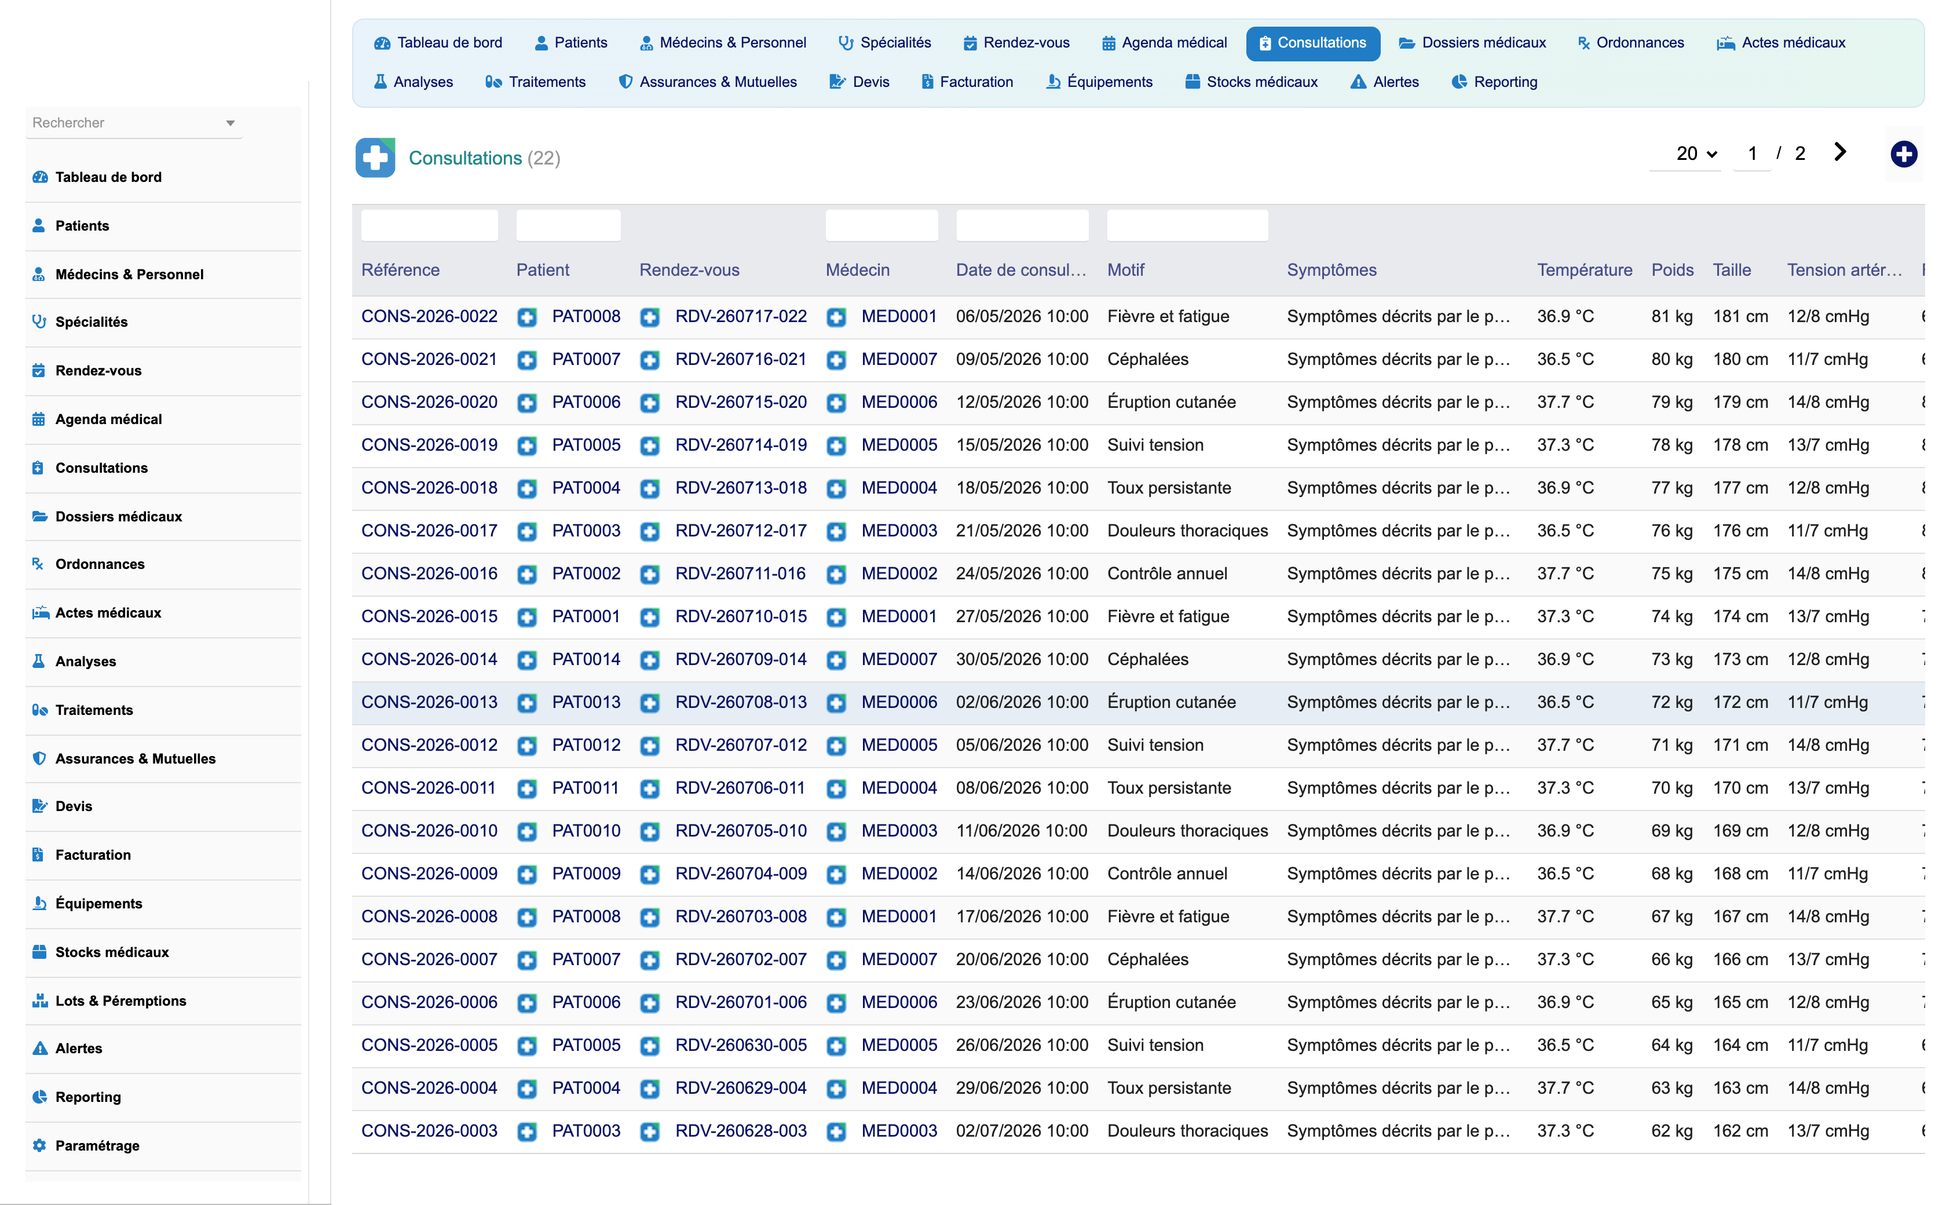This screenshot has height=1205, width=1946.
Task: Open the Reporting tab in top navigation
Action: point(1494,82)
